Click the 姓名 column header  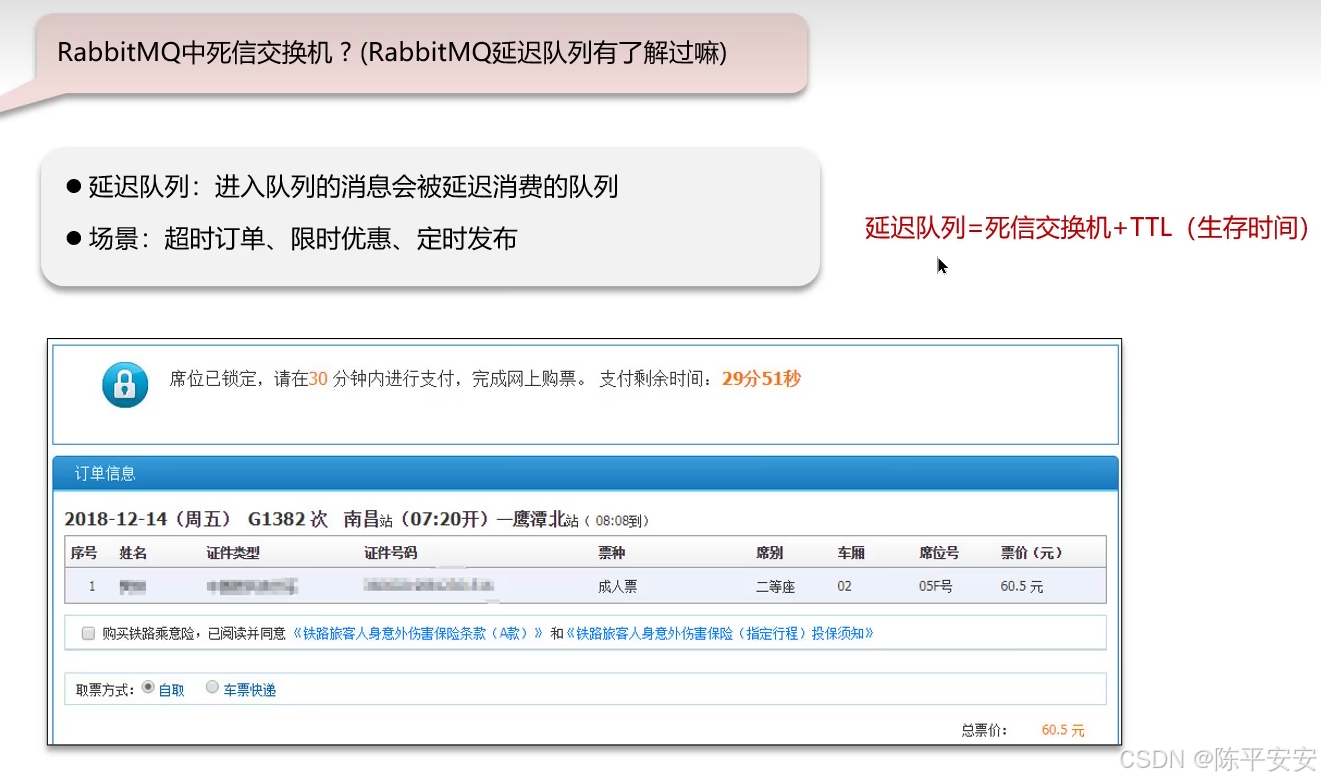pos(133,552)
